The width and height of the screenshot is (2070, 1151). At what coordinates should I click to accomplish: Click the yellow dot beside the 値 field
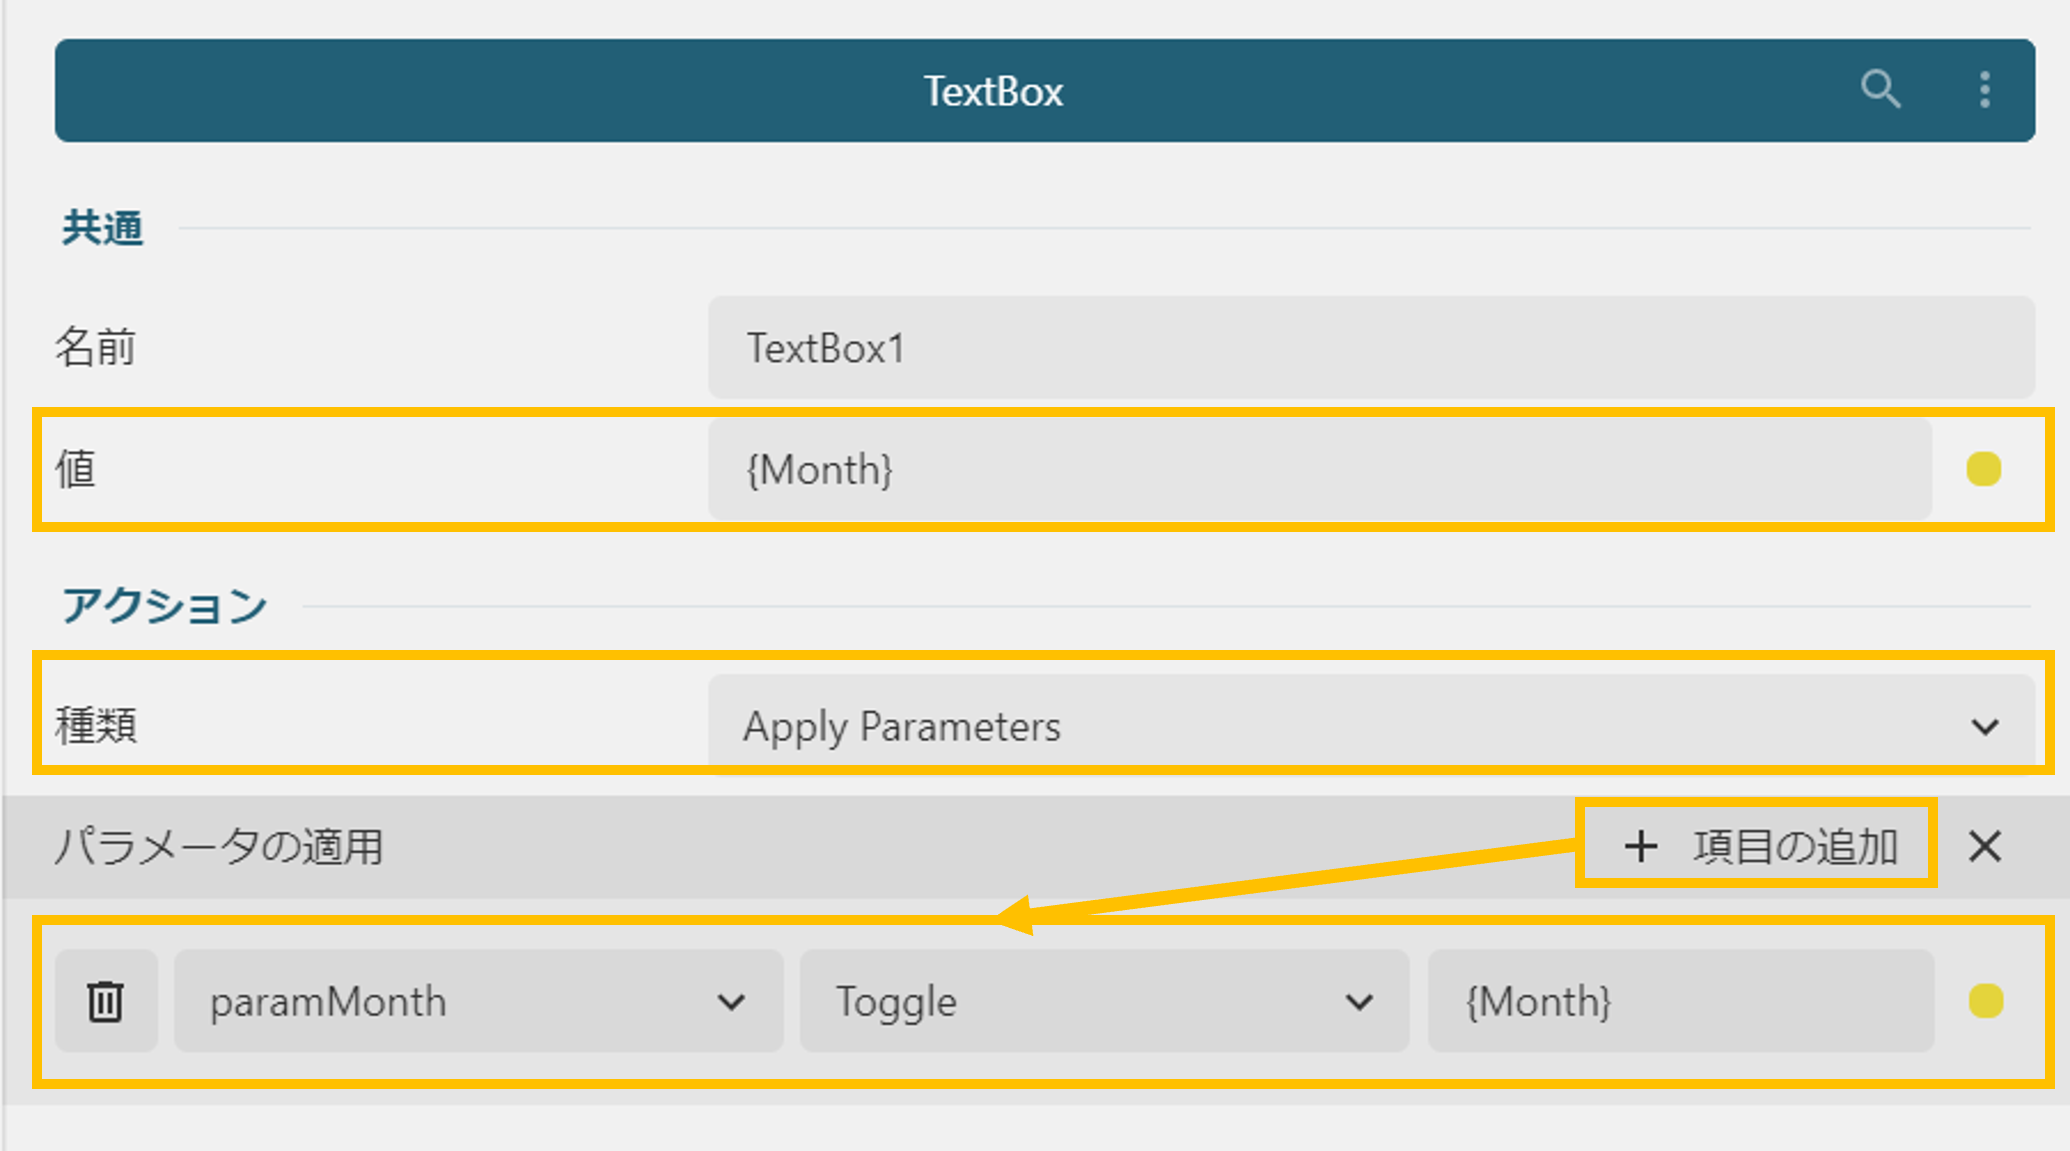[x=1984, y=469]
